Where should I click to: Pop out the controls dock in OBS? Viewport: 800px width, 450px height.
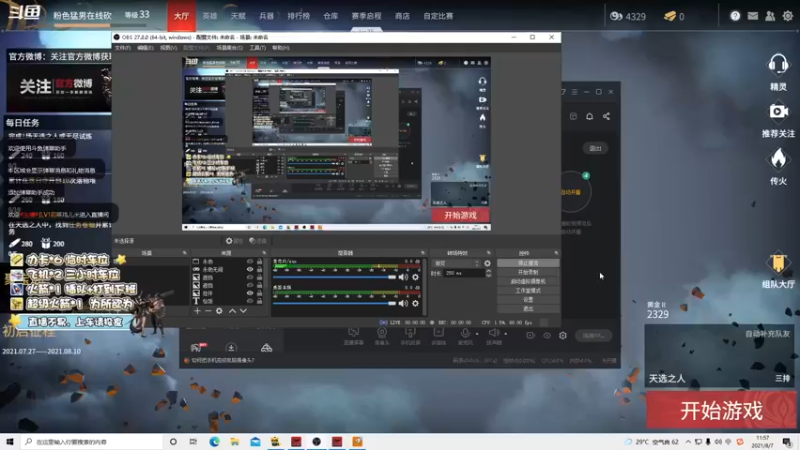556,253
